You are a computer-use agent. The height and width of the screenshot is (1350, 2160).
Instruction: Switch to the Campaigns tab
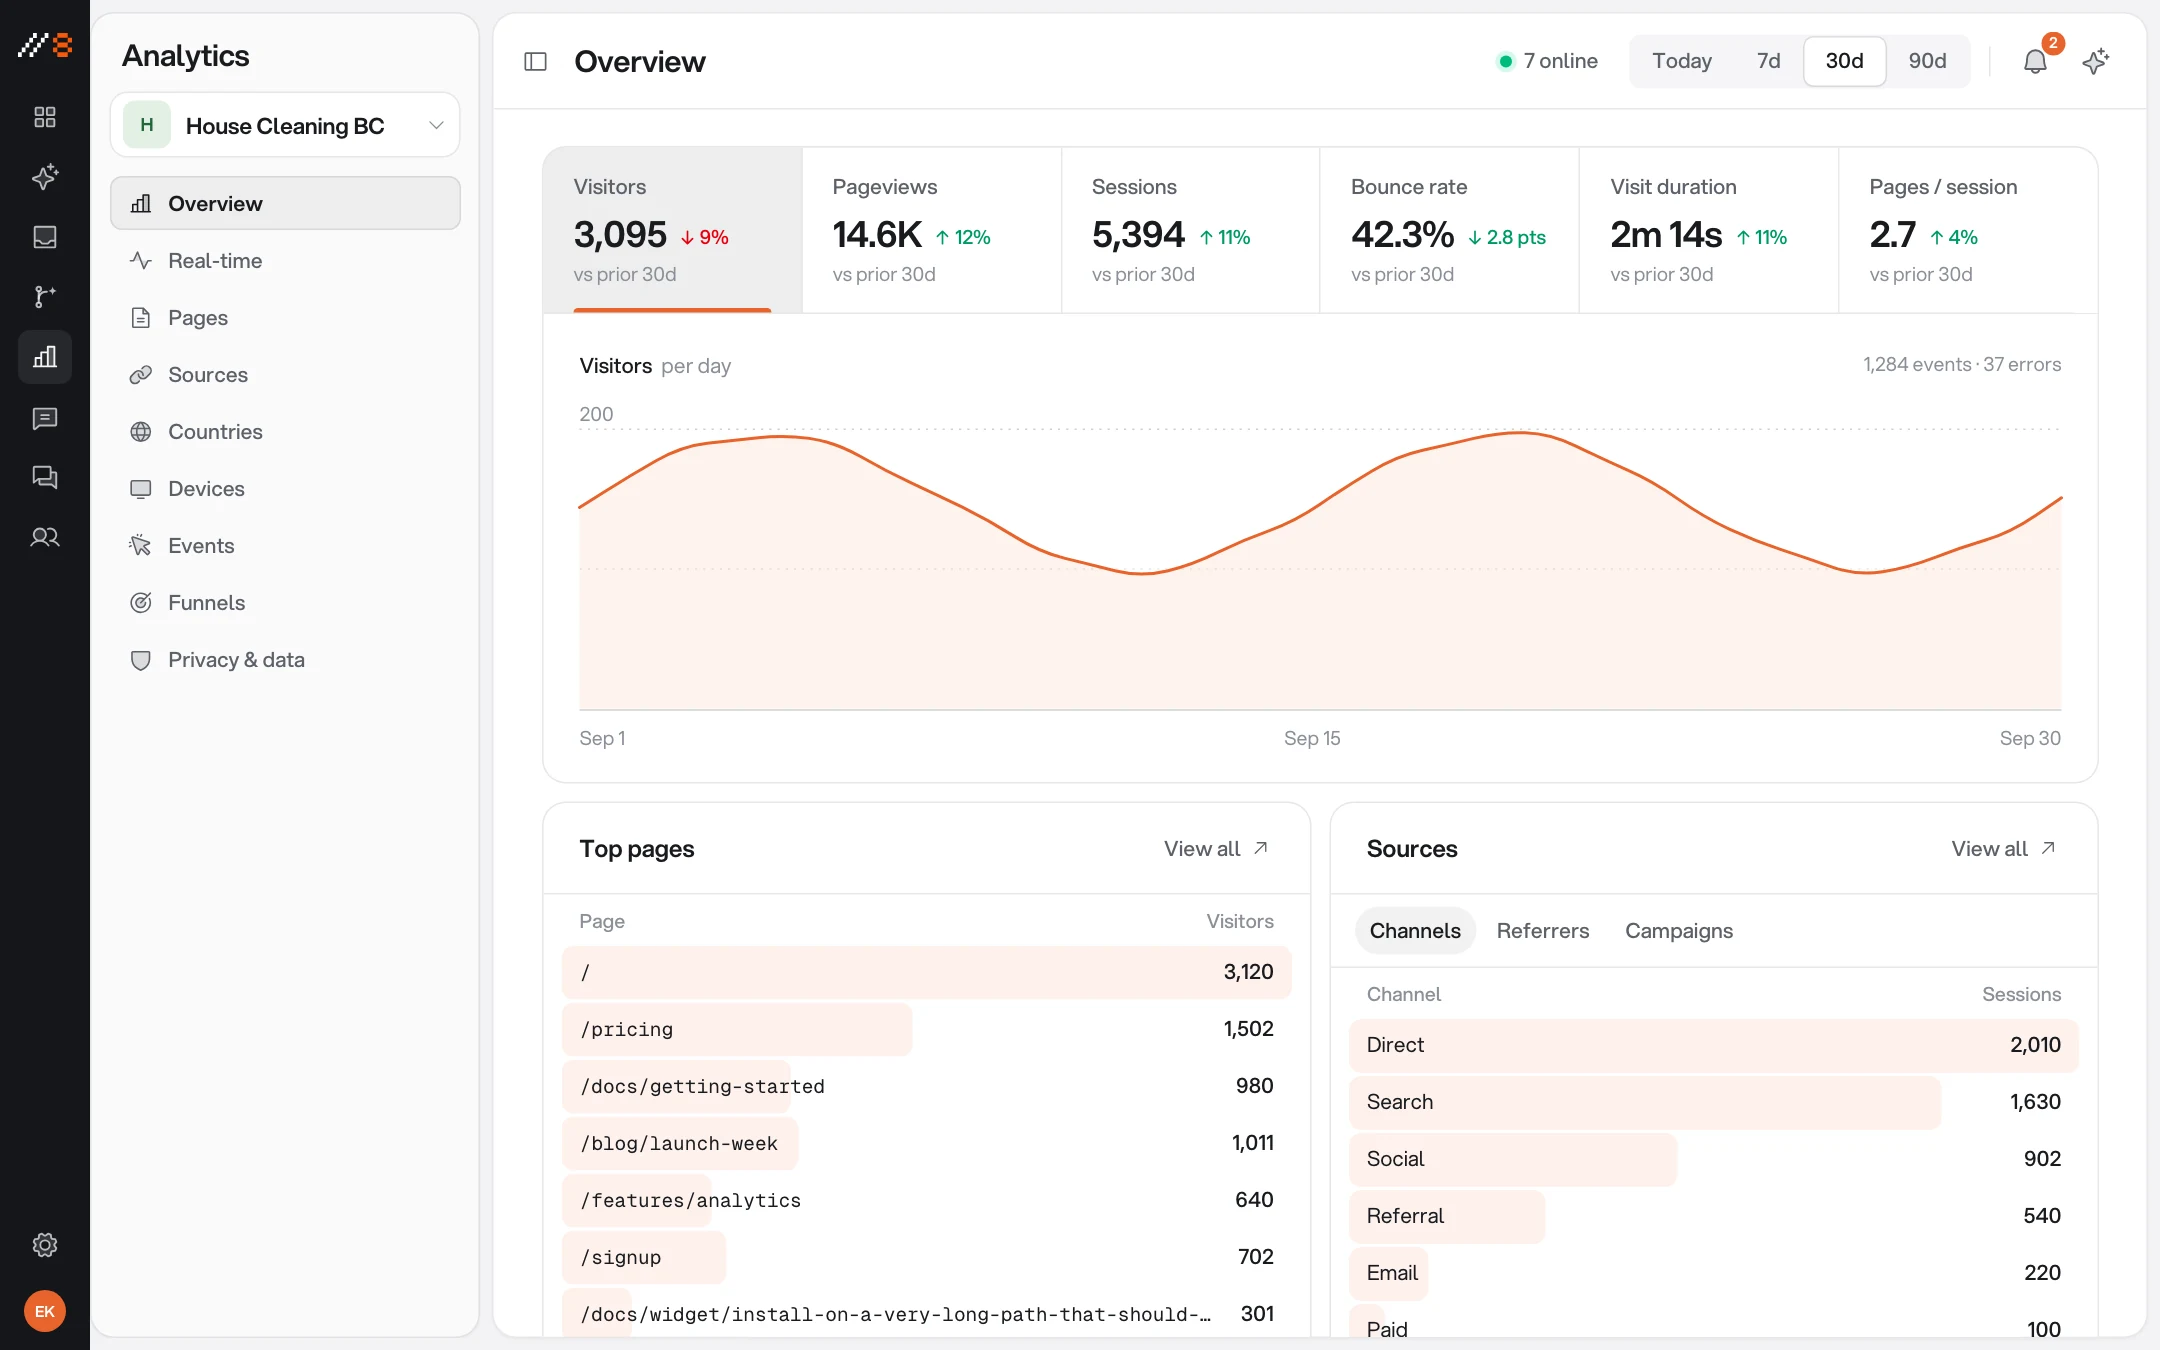1679,930
